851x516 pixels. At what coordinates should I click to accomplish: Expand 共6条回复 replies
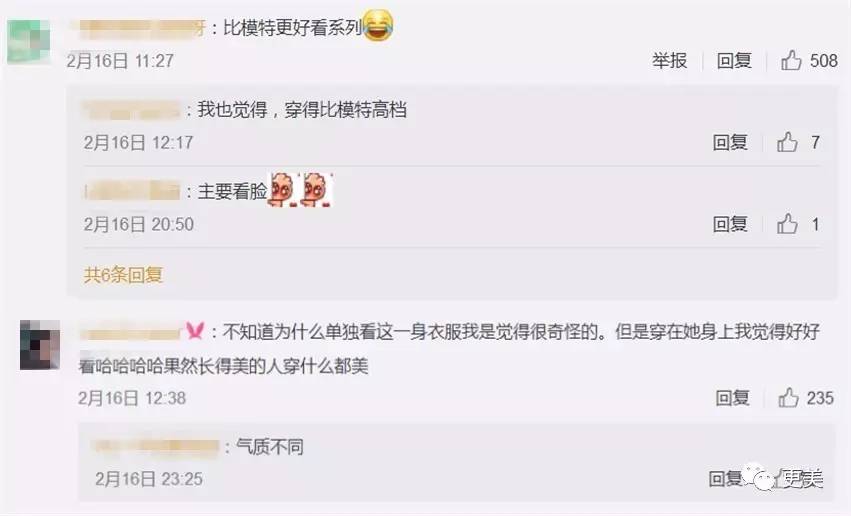tap(123, 275)
